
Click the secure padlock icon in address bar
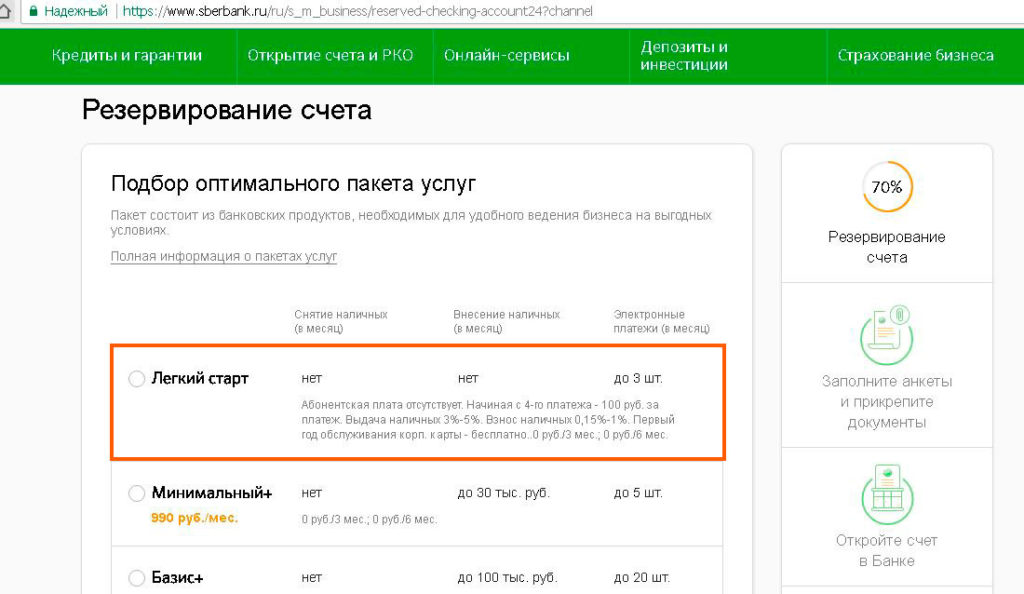pyautogui.click(x=33, y=12)
